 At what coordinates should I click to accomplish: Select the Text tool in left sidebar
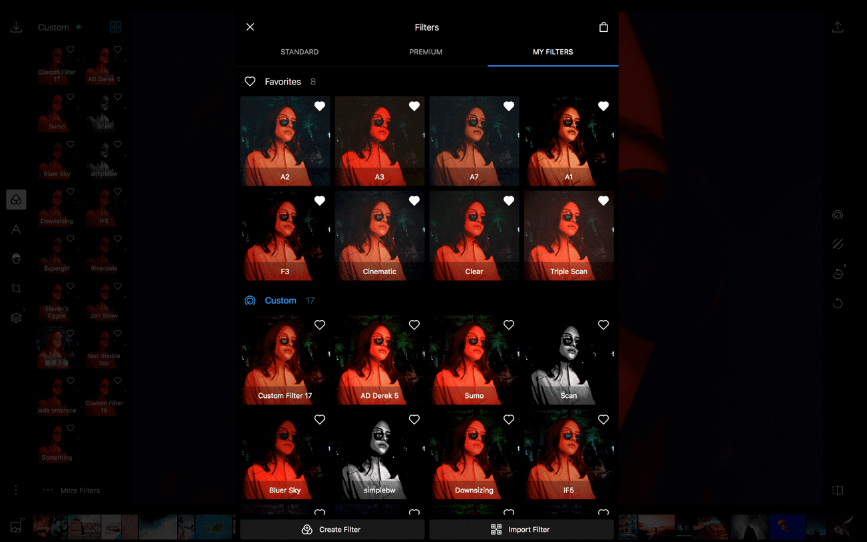coord(16,229)
